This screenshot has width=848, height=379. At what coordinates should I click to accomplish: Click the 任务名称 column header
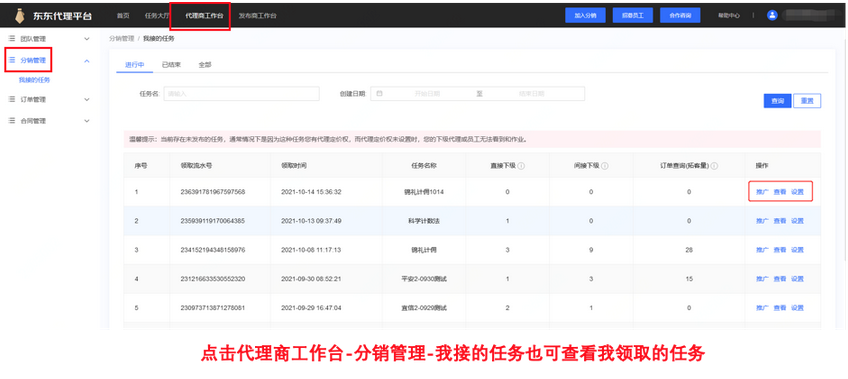tap(424, 166)
